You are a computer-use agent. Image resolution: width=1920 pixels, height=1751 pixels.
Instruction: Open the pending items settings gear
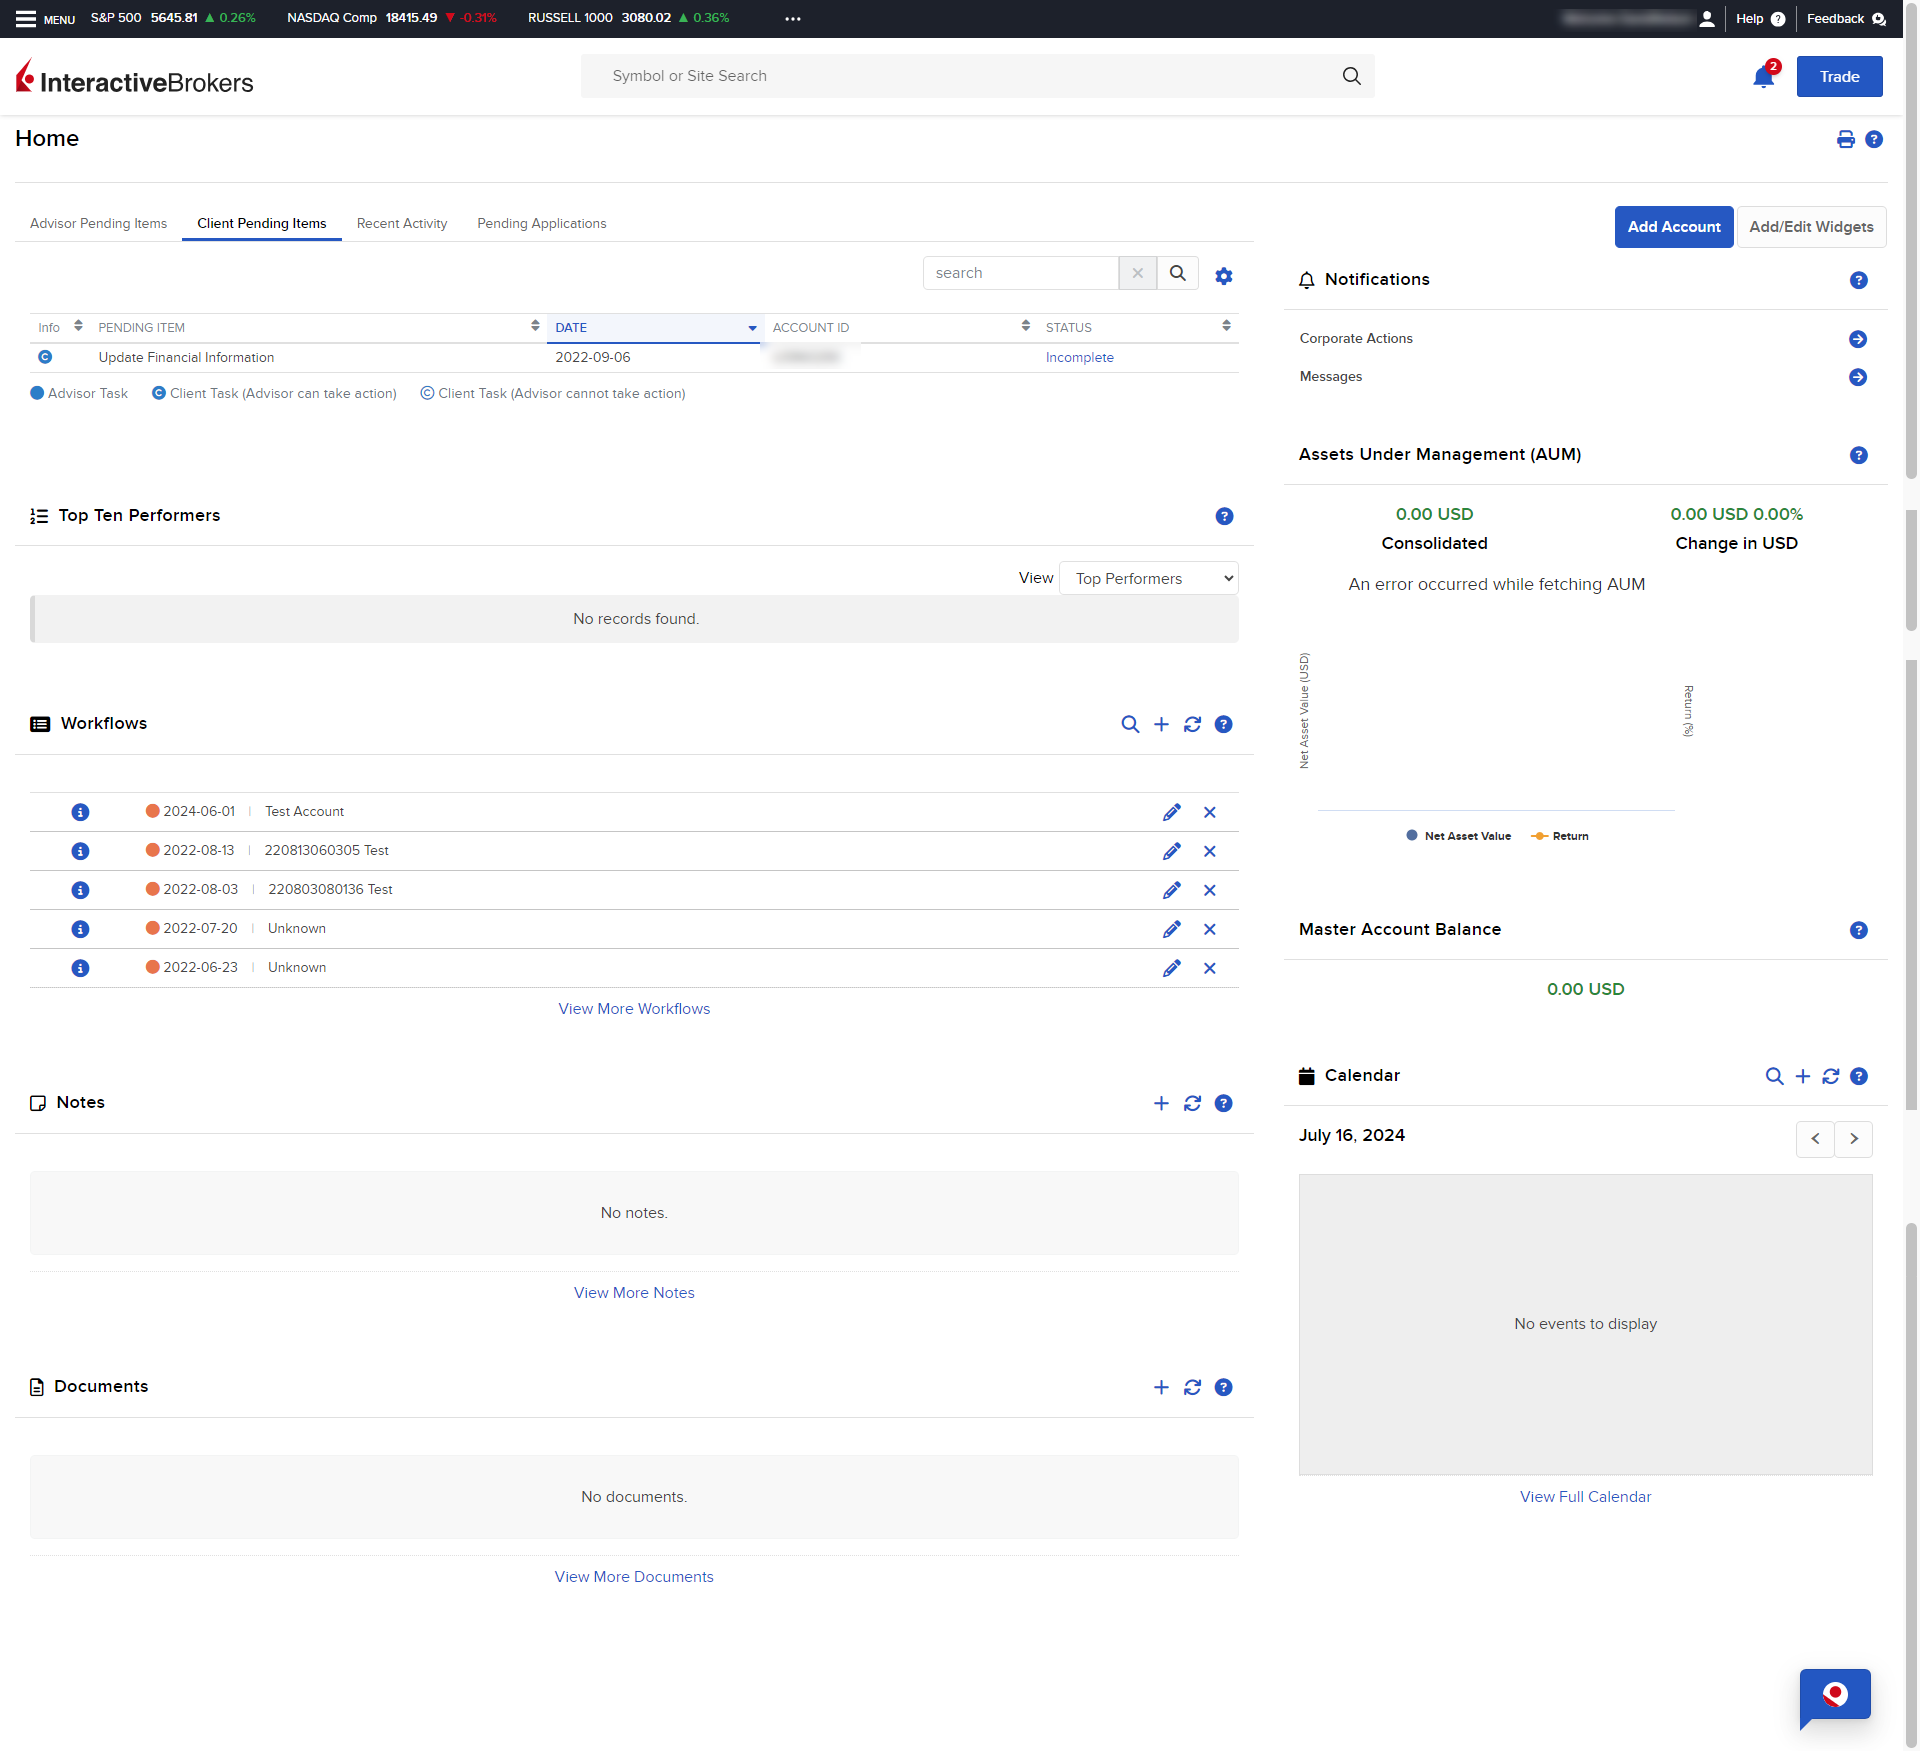[x=1223, y=274]
